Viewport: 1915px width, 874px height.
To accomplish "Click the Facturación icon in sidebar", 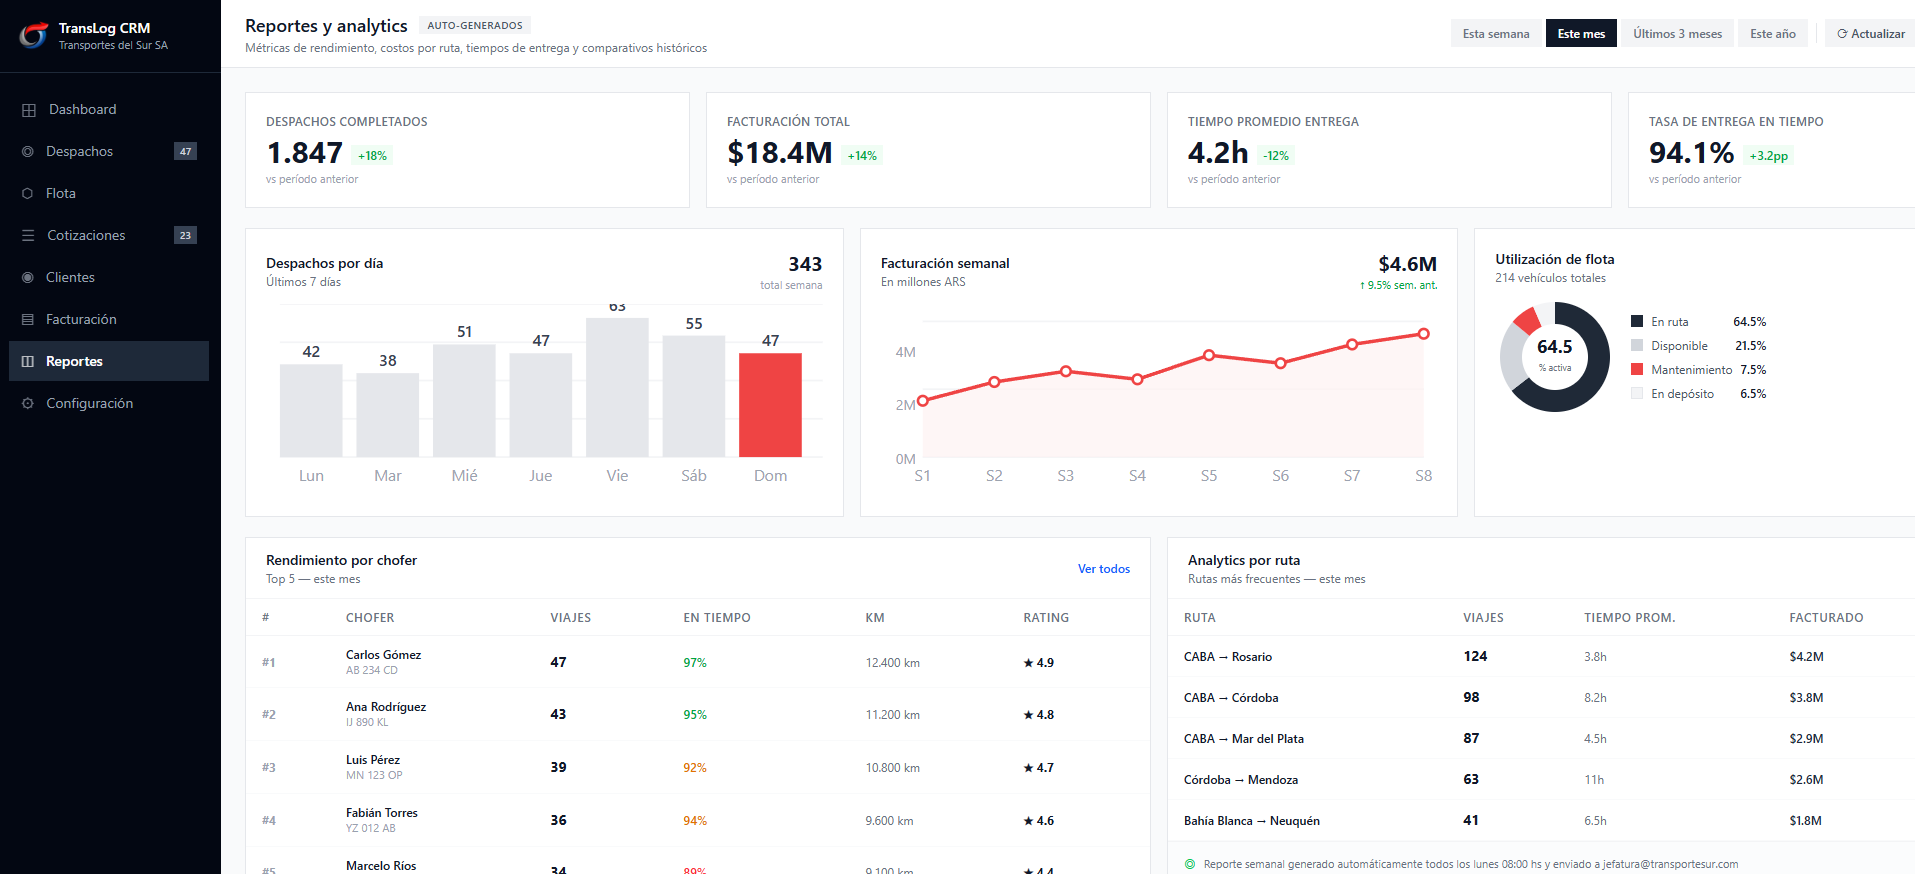I will [x=28, y=320].
